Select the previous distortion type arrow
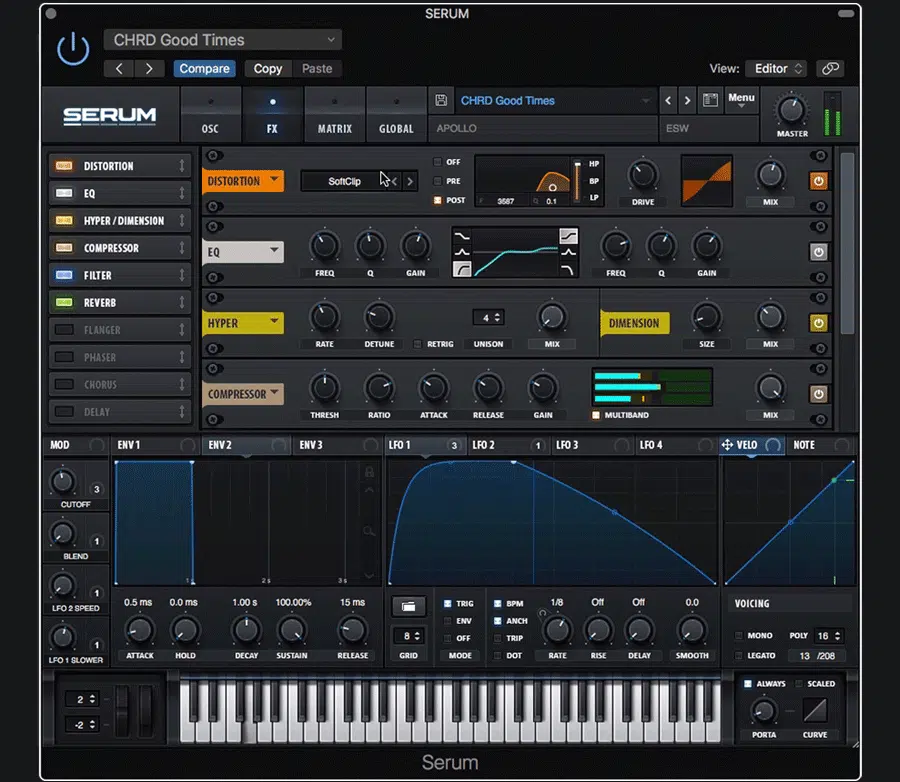The width and height of the screenshot is (900, 782). tap(395, 181)
